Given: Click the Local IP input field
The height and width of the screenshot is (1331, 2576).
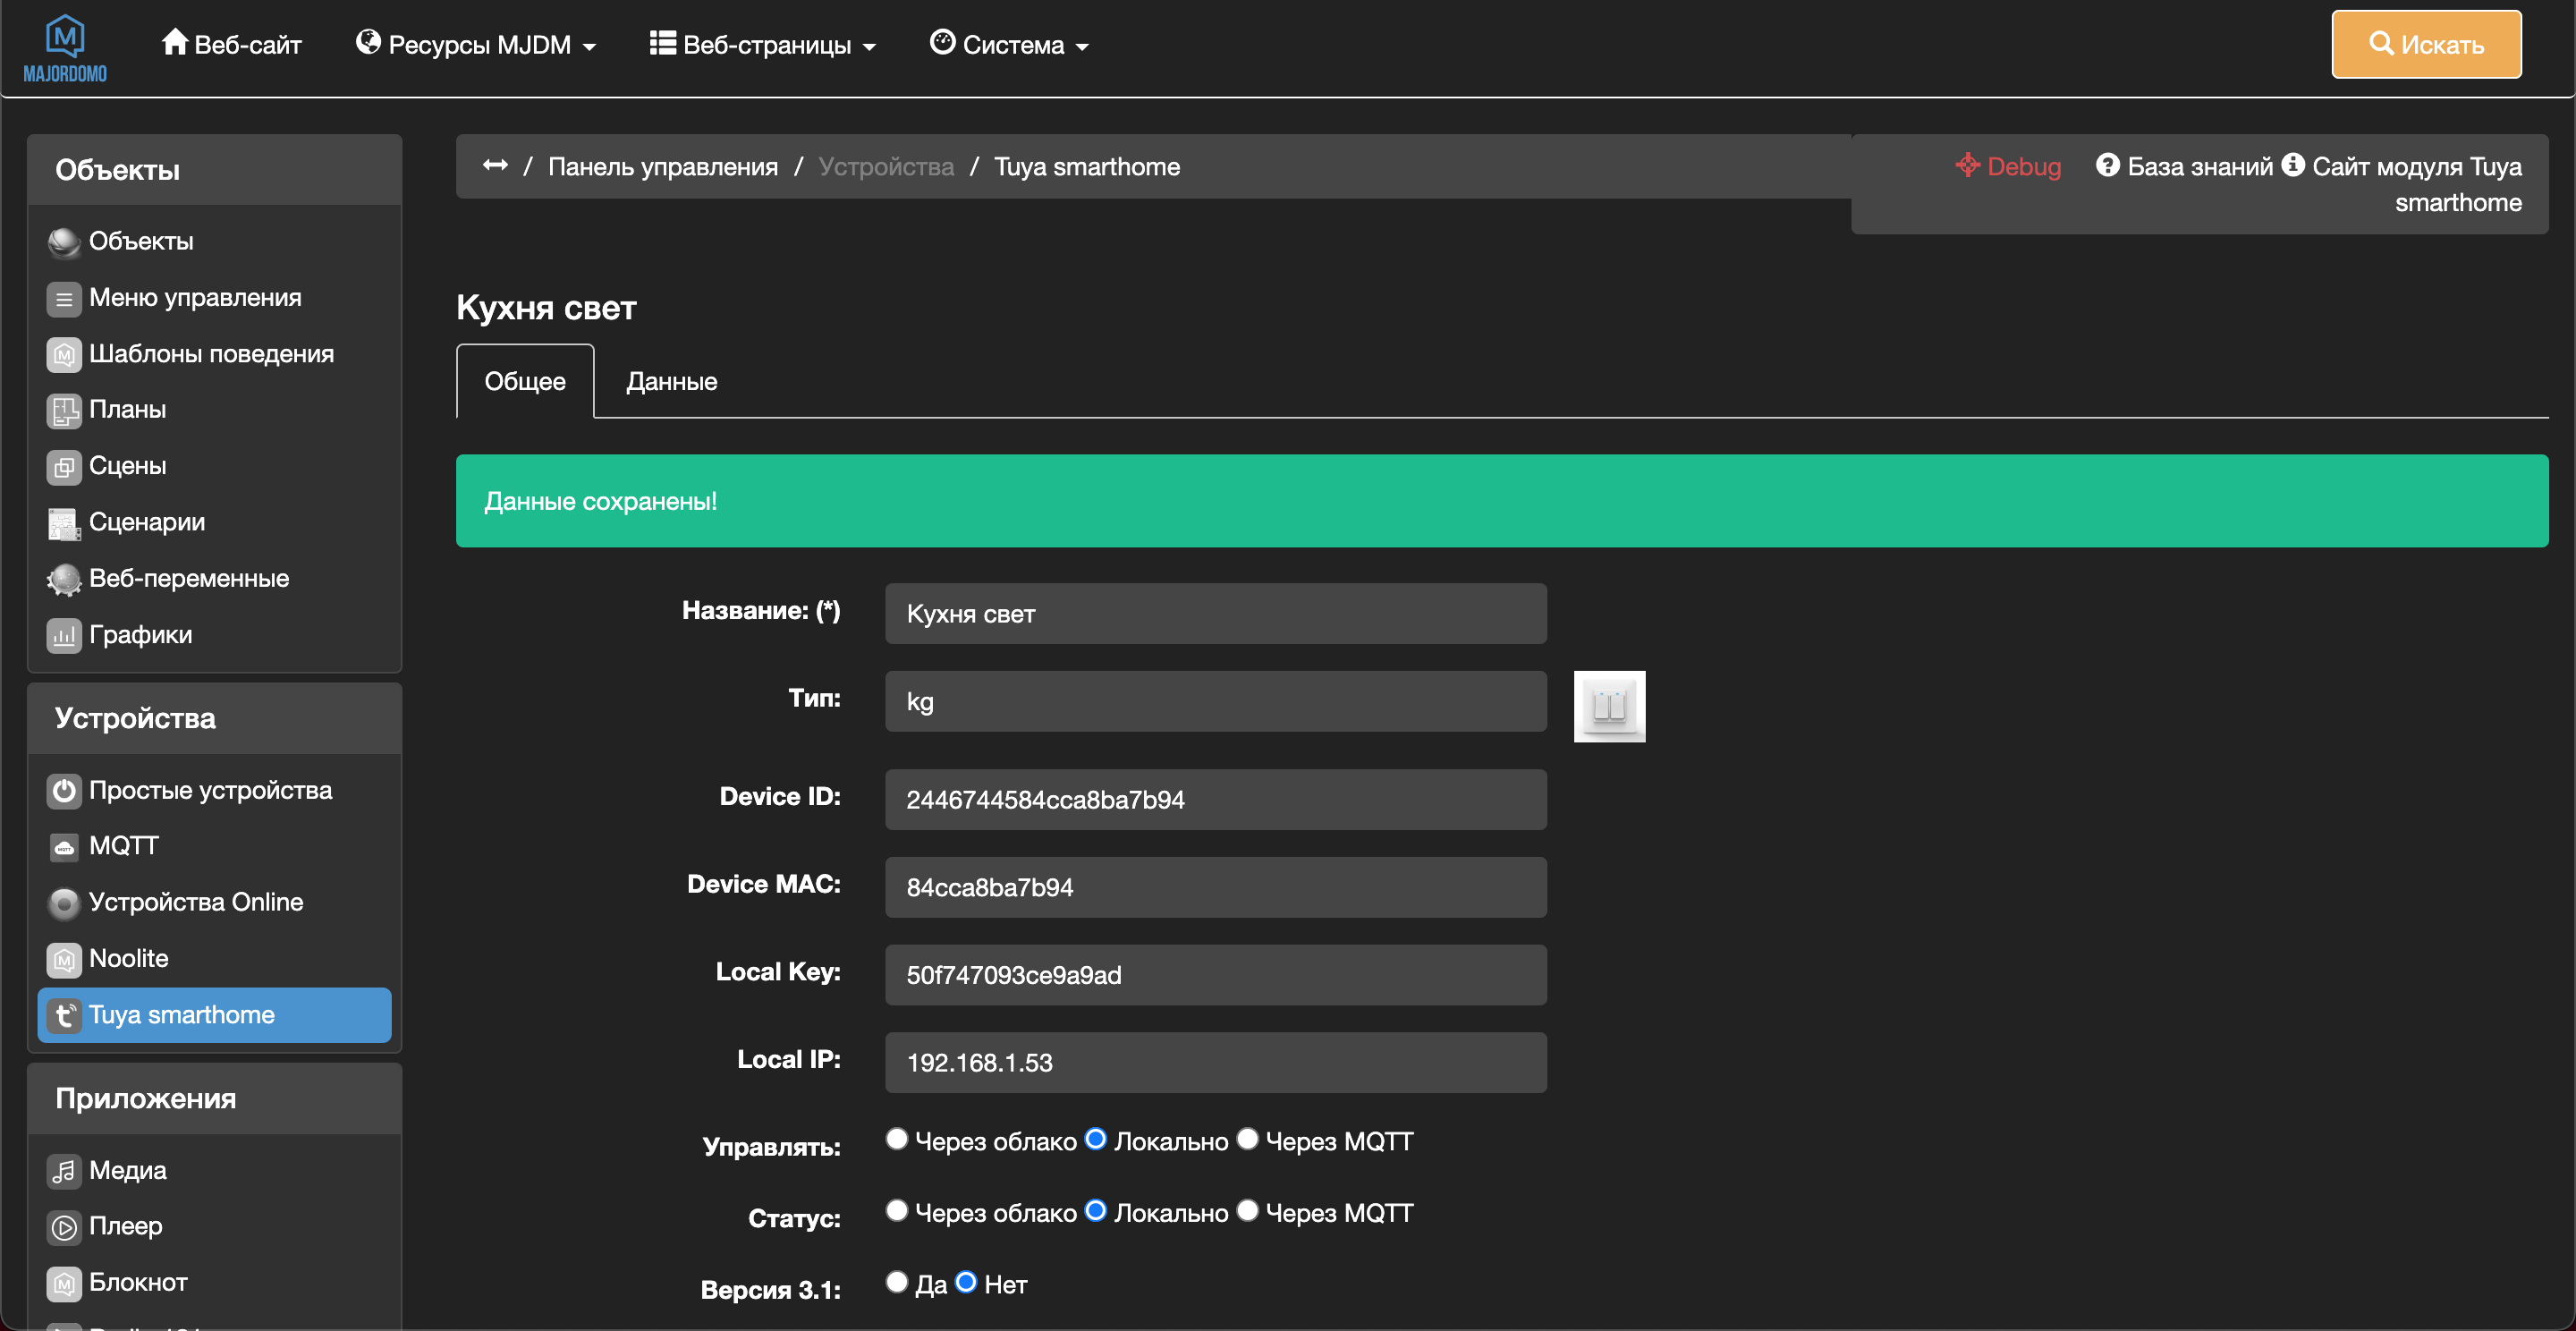Looking at the screenshot, I should [1215, 1062].
